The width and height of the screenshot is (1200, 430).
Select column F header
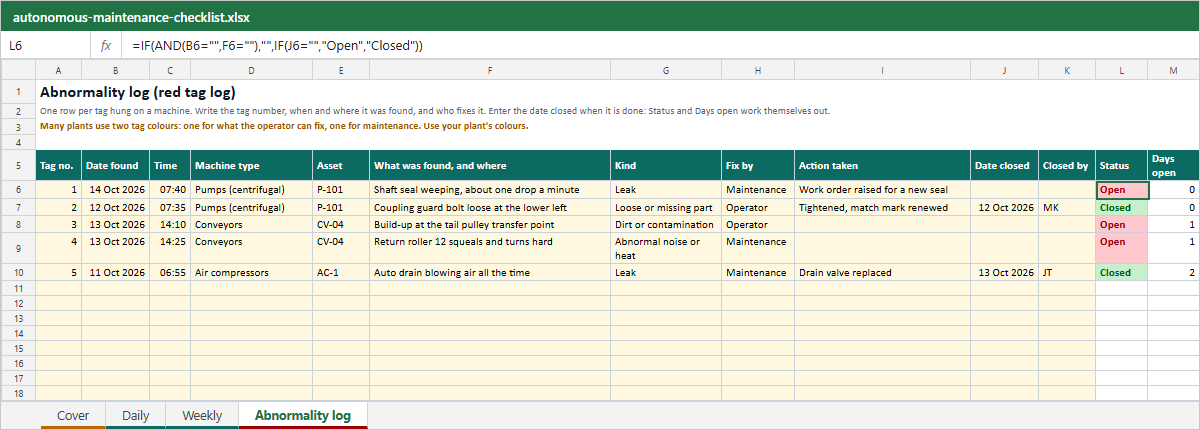click(490, 70)
